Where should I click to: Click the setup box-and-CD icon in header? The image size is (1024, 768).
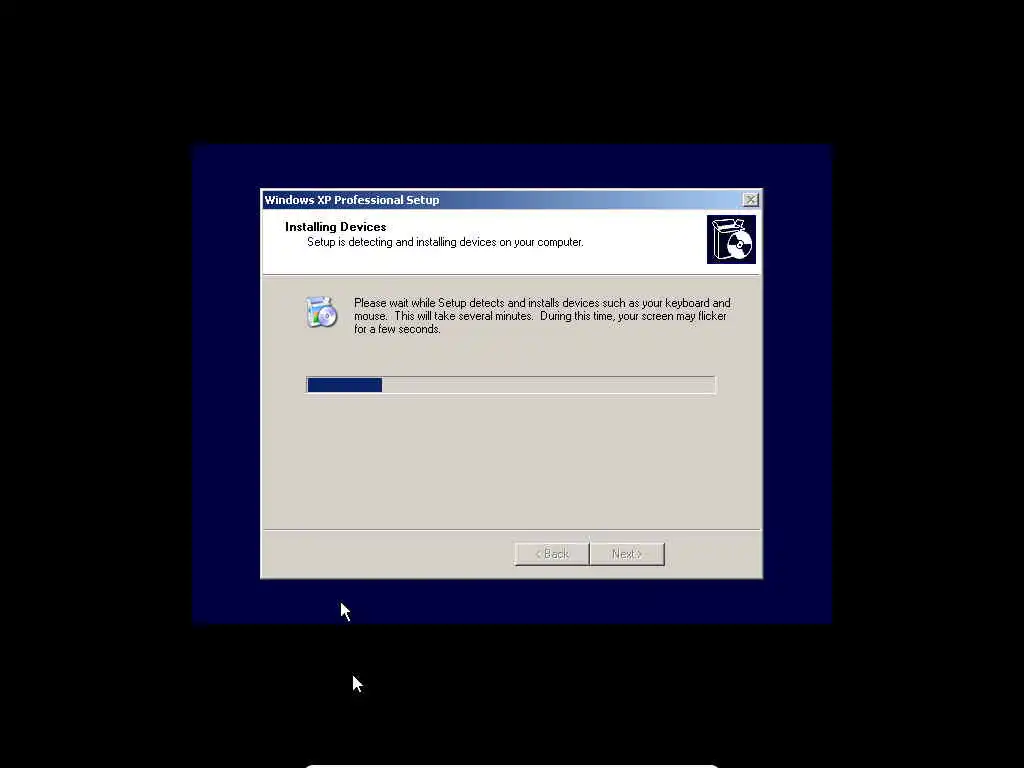[731, 240]
